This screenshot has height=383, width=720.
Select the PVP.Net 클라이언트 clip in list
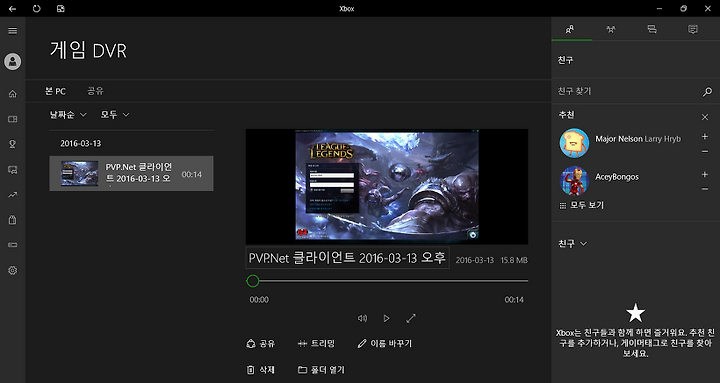131,174
